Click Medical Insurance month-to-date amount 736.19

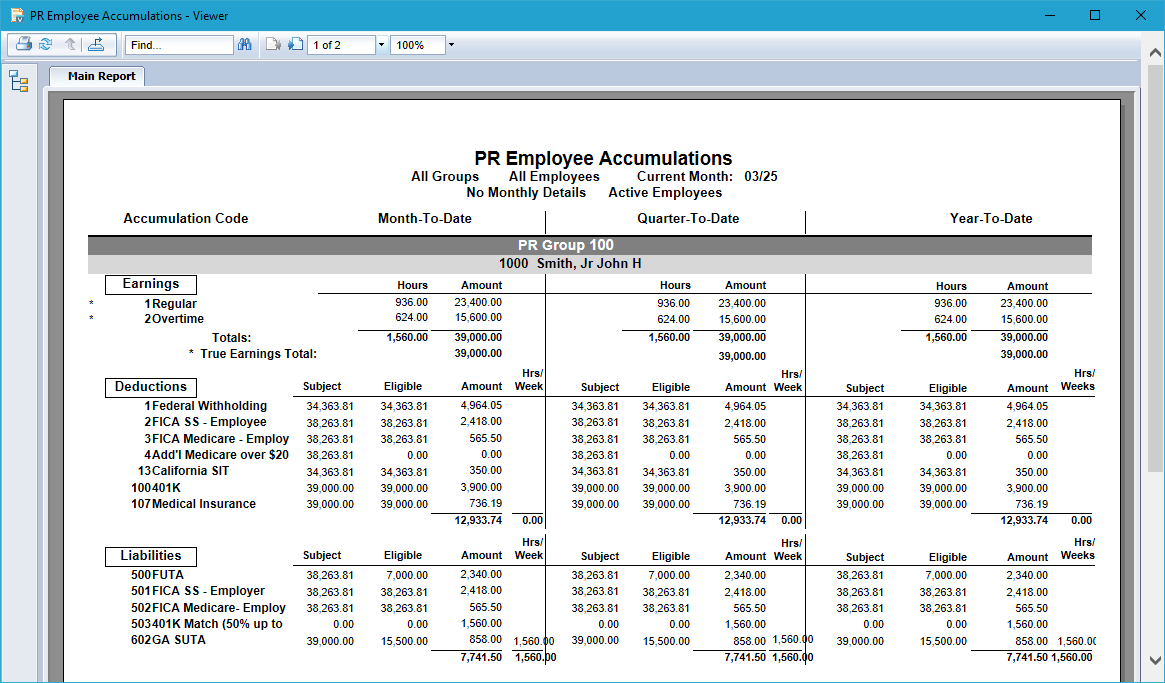[x=485, y=503]
